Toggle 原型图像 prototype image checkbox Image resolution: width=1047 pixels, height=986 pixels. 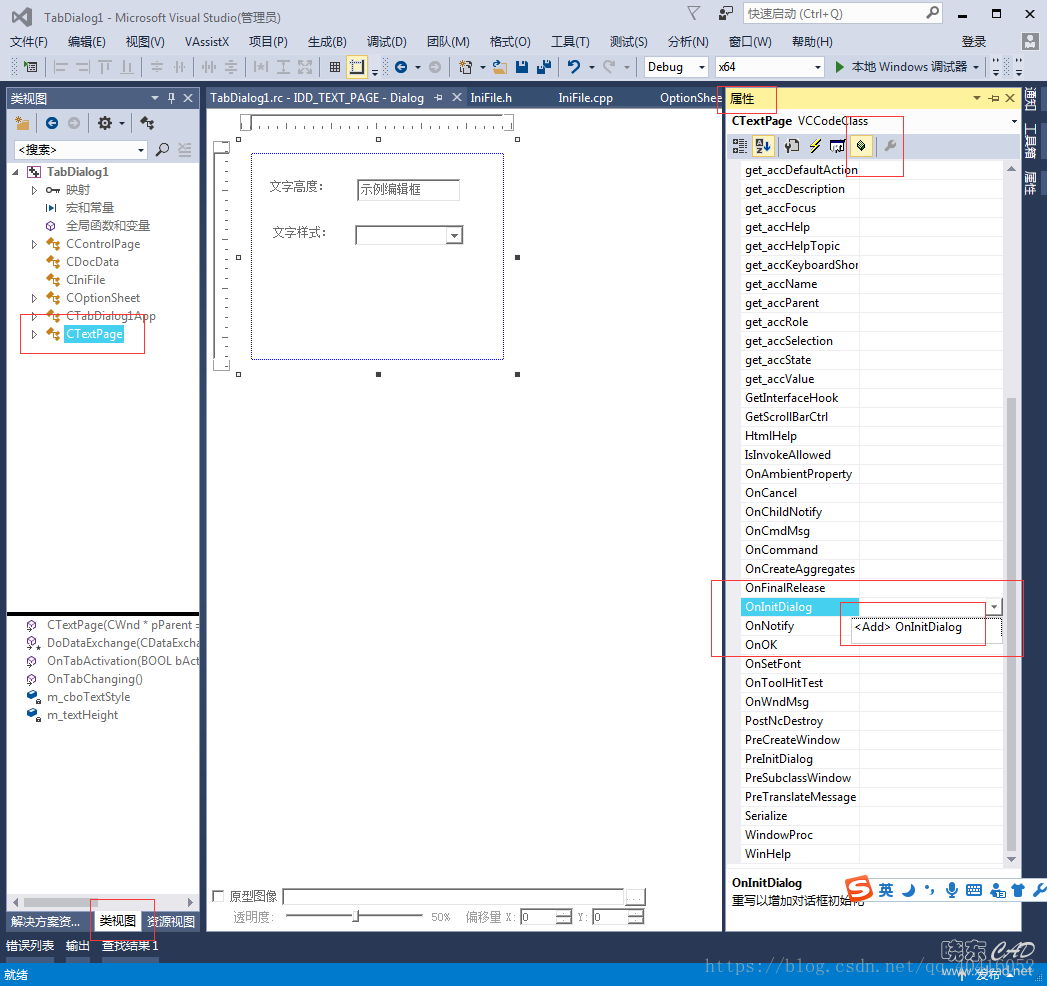click(x=218, y=896)
